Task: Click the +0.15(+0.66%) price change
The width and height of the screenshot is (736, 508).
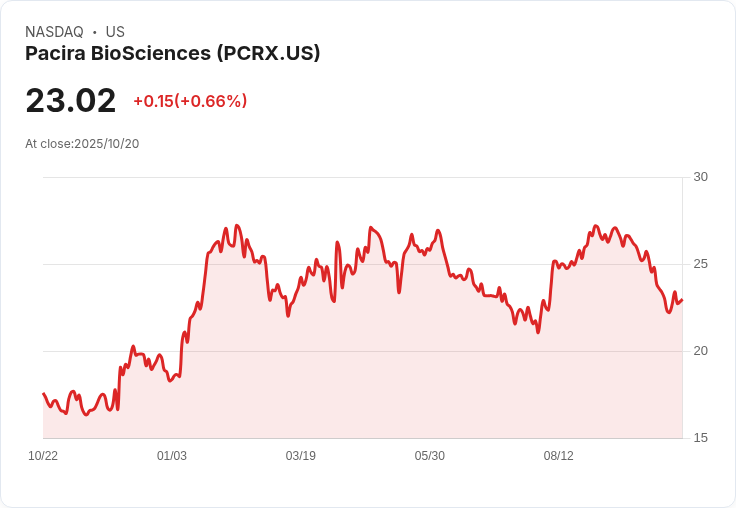Action: pyautogui.click(x=190, y=101)
